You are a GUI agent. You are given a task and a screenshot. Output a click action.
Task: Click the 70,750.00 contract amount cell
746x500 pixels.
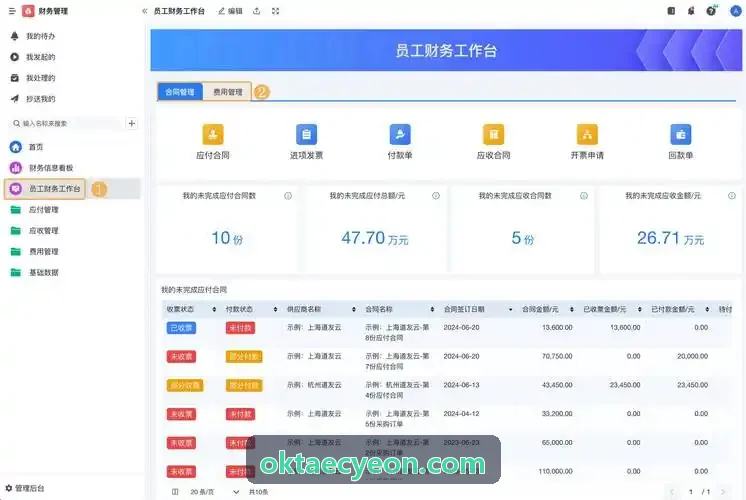tap(557, 356)
